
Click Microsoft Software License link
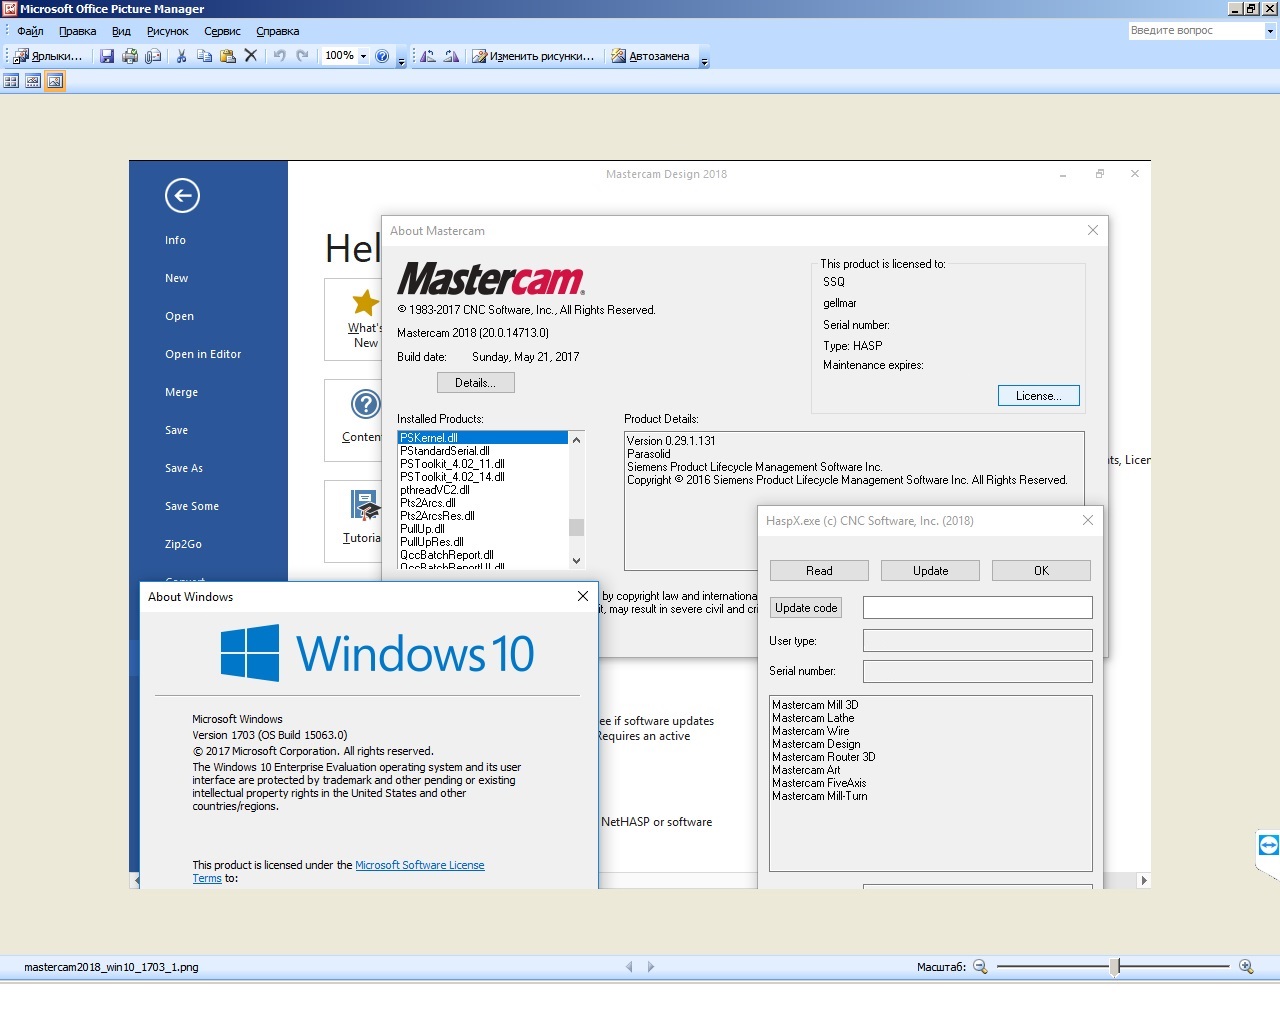[420, 865]
